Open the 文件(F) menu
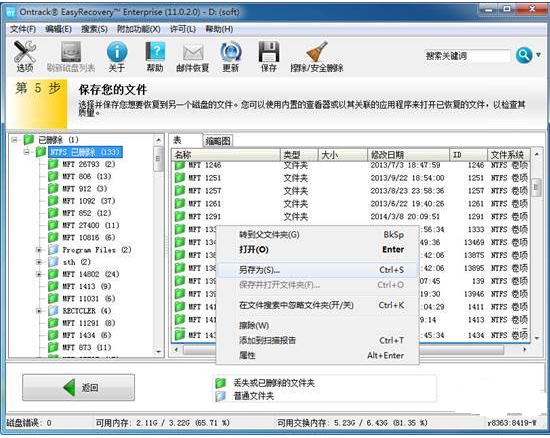 tap(23, 29)
